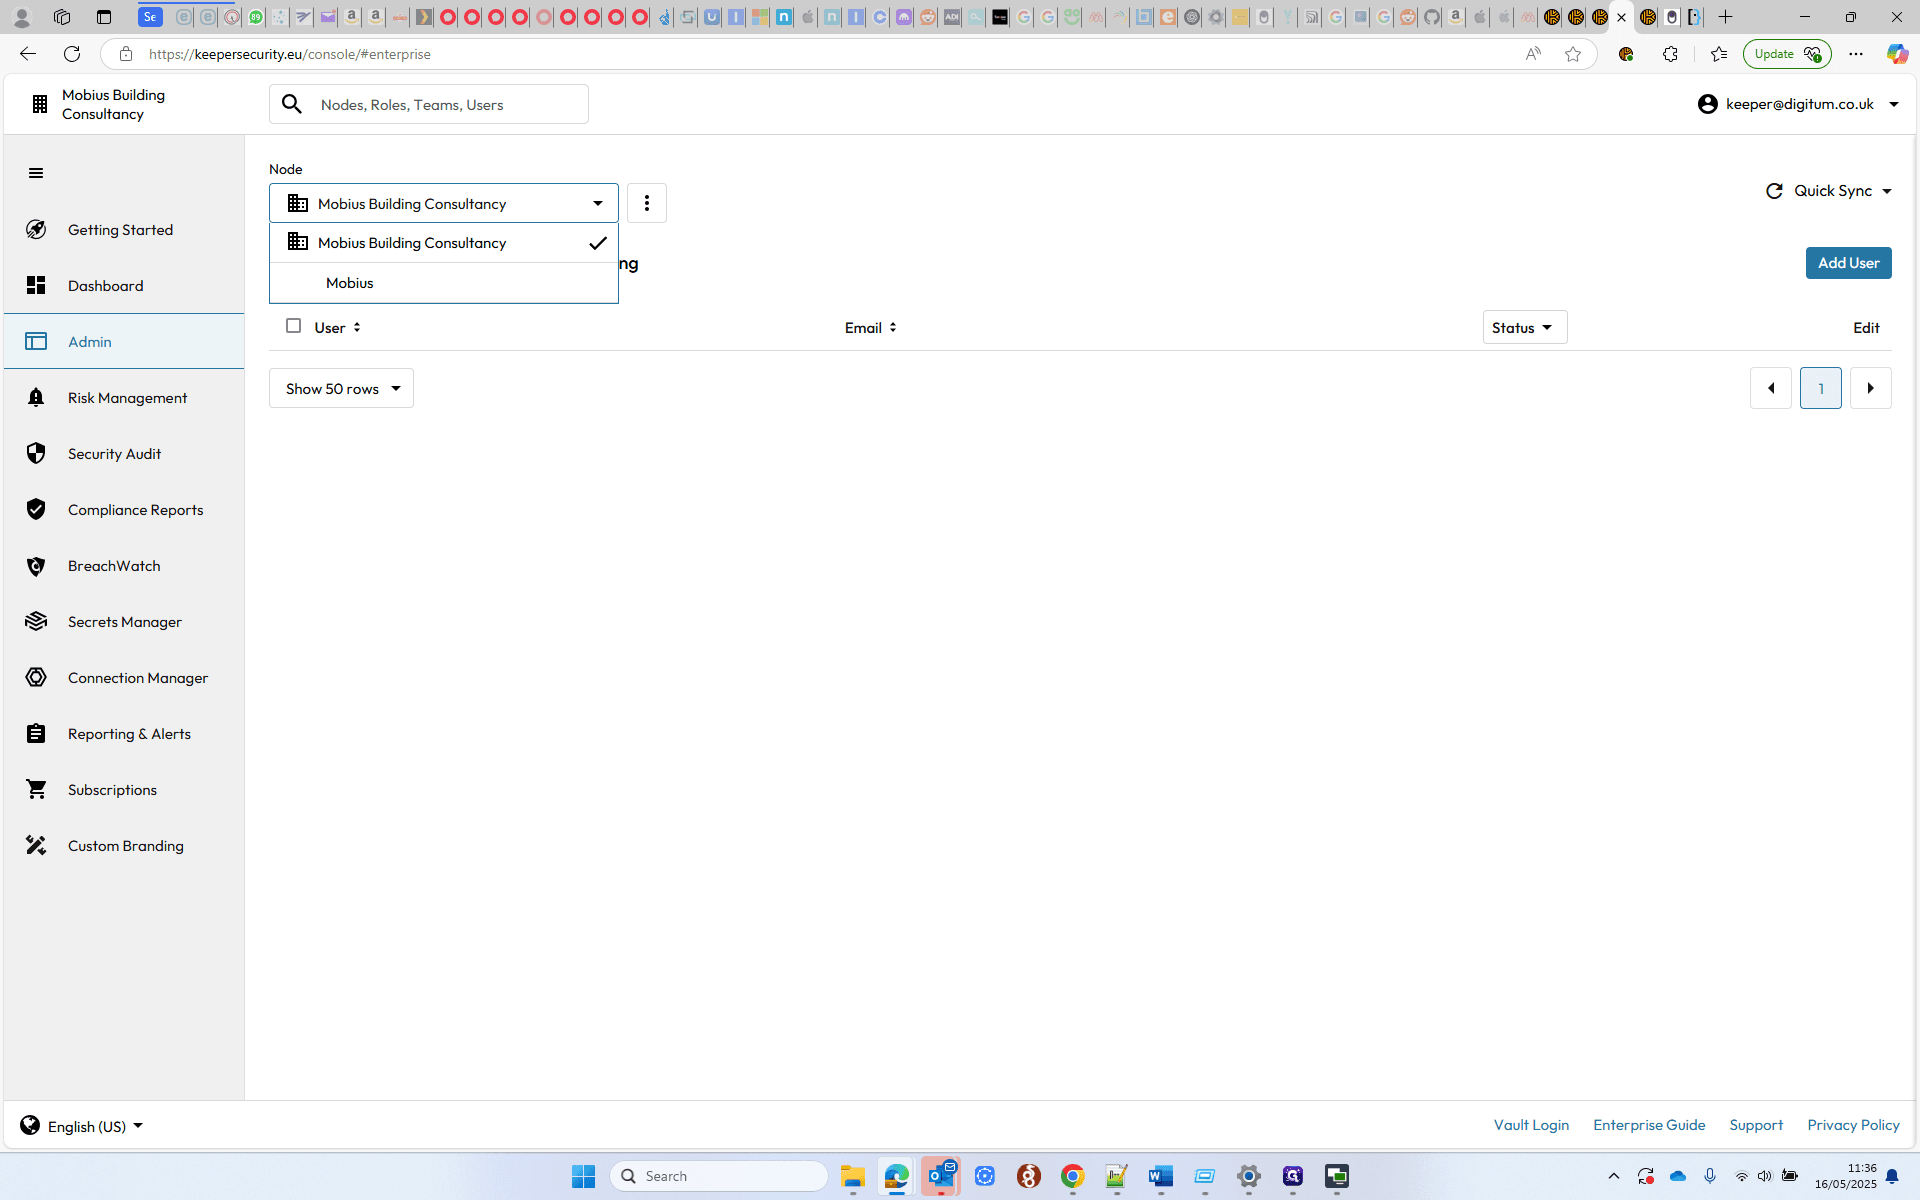
Task: Open the Status filter dropdown
Action: tap(1525, 328)
